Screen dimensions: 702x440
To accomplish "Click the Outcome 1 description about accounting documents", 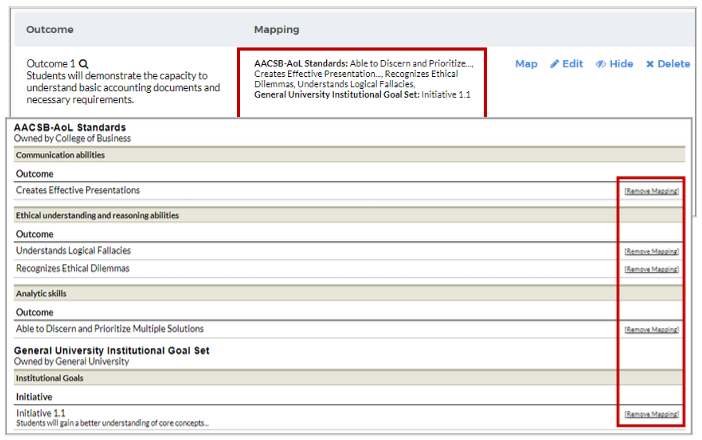I will pos(123,88).
